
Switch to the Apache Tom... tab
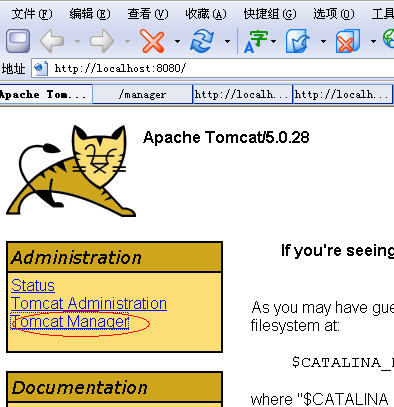tap(46, 94)
